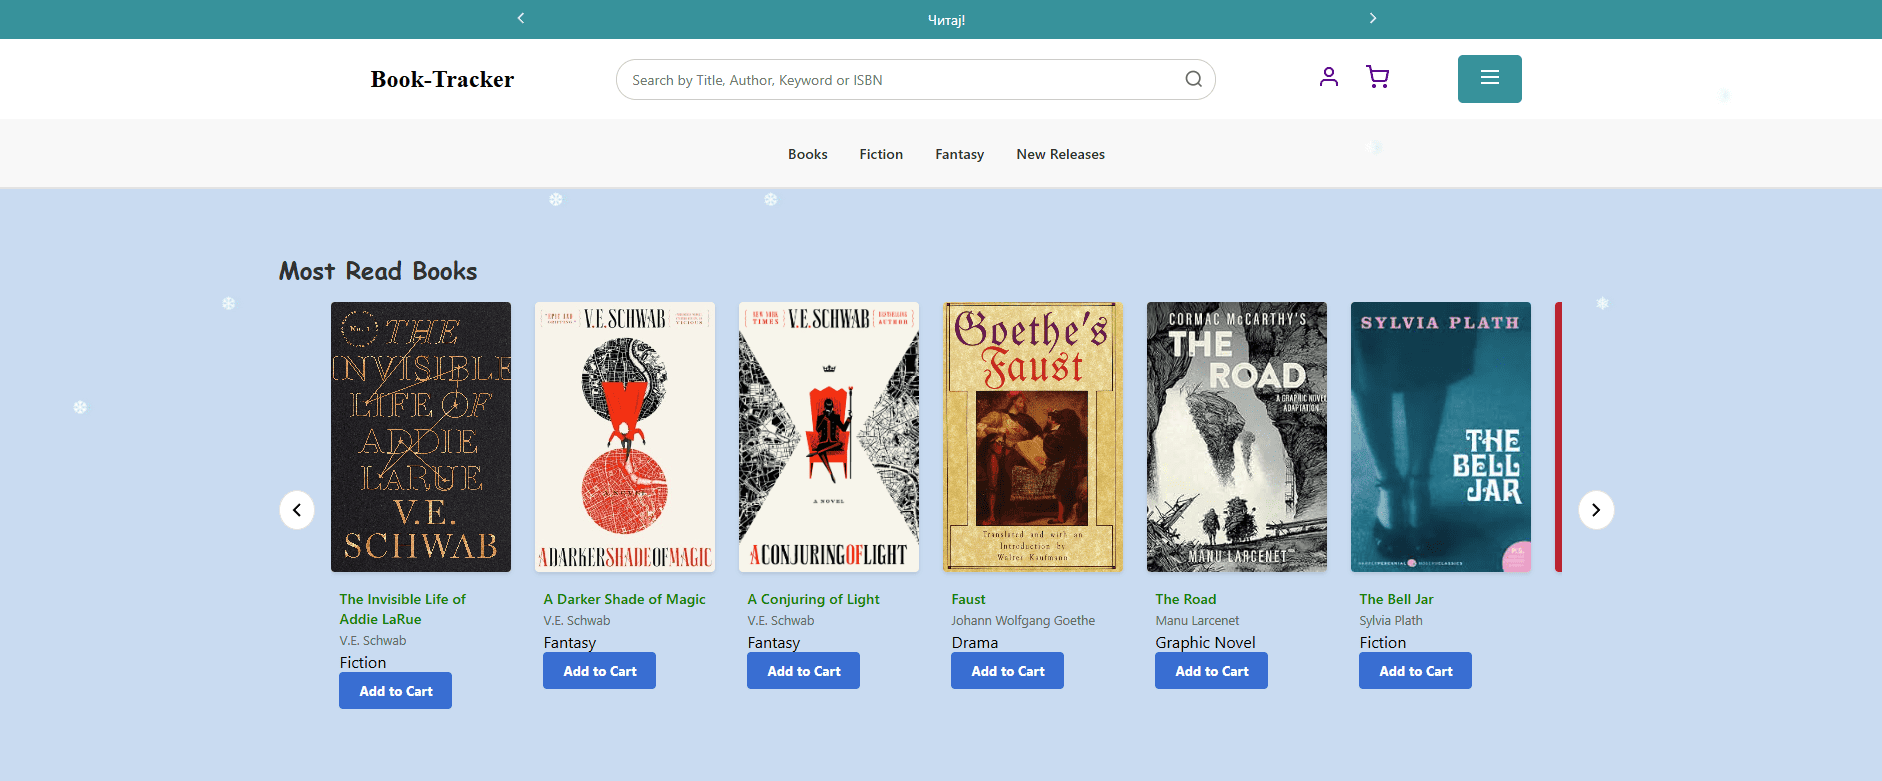Go to previous announcement in top banner
Viewport: 1882px width, 781px height.
(521, 18)
